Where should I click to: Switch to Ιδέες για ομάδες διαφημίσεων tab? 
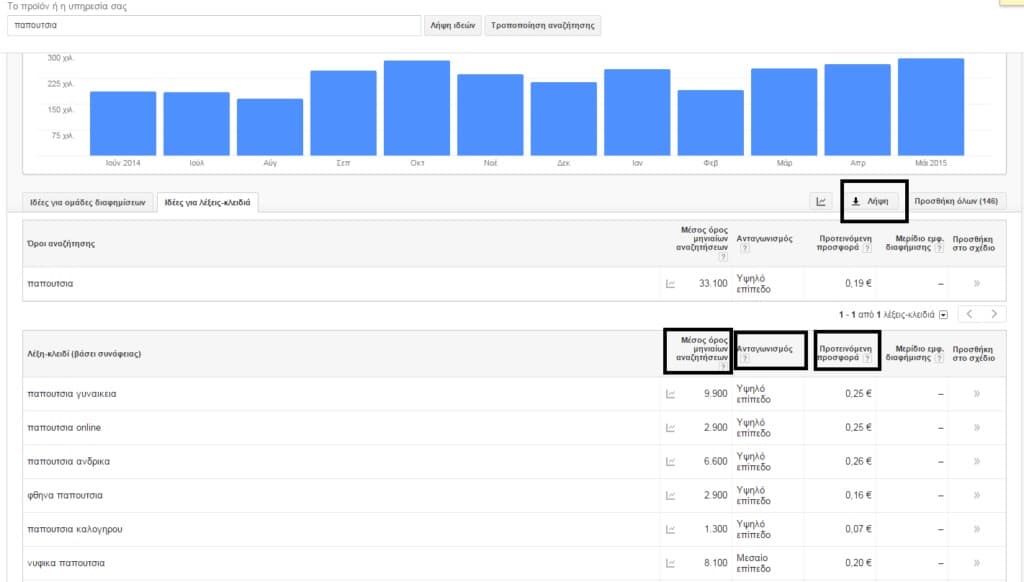(82, 203)
